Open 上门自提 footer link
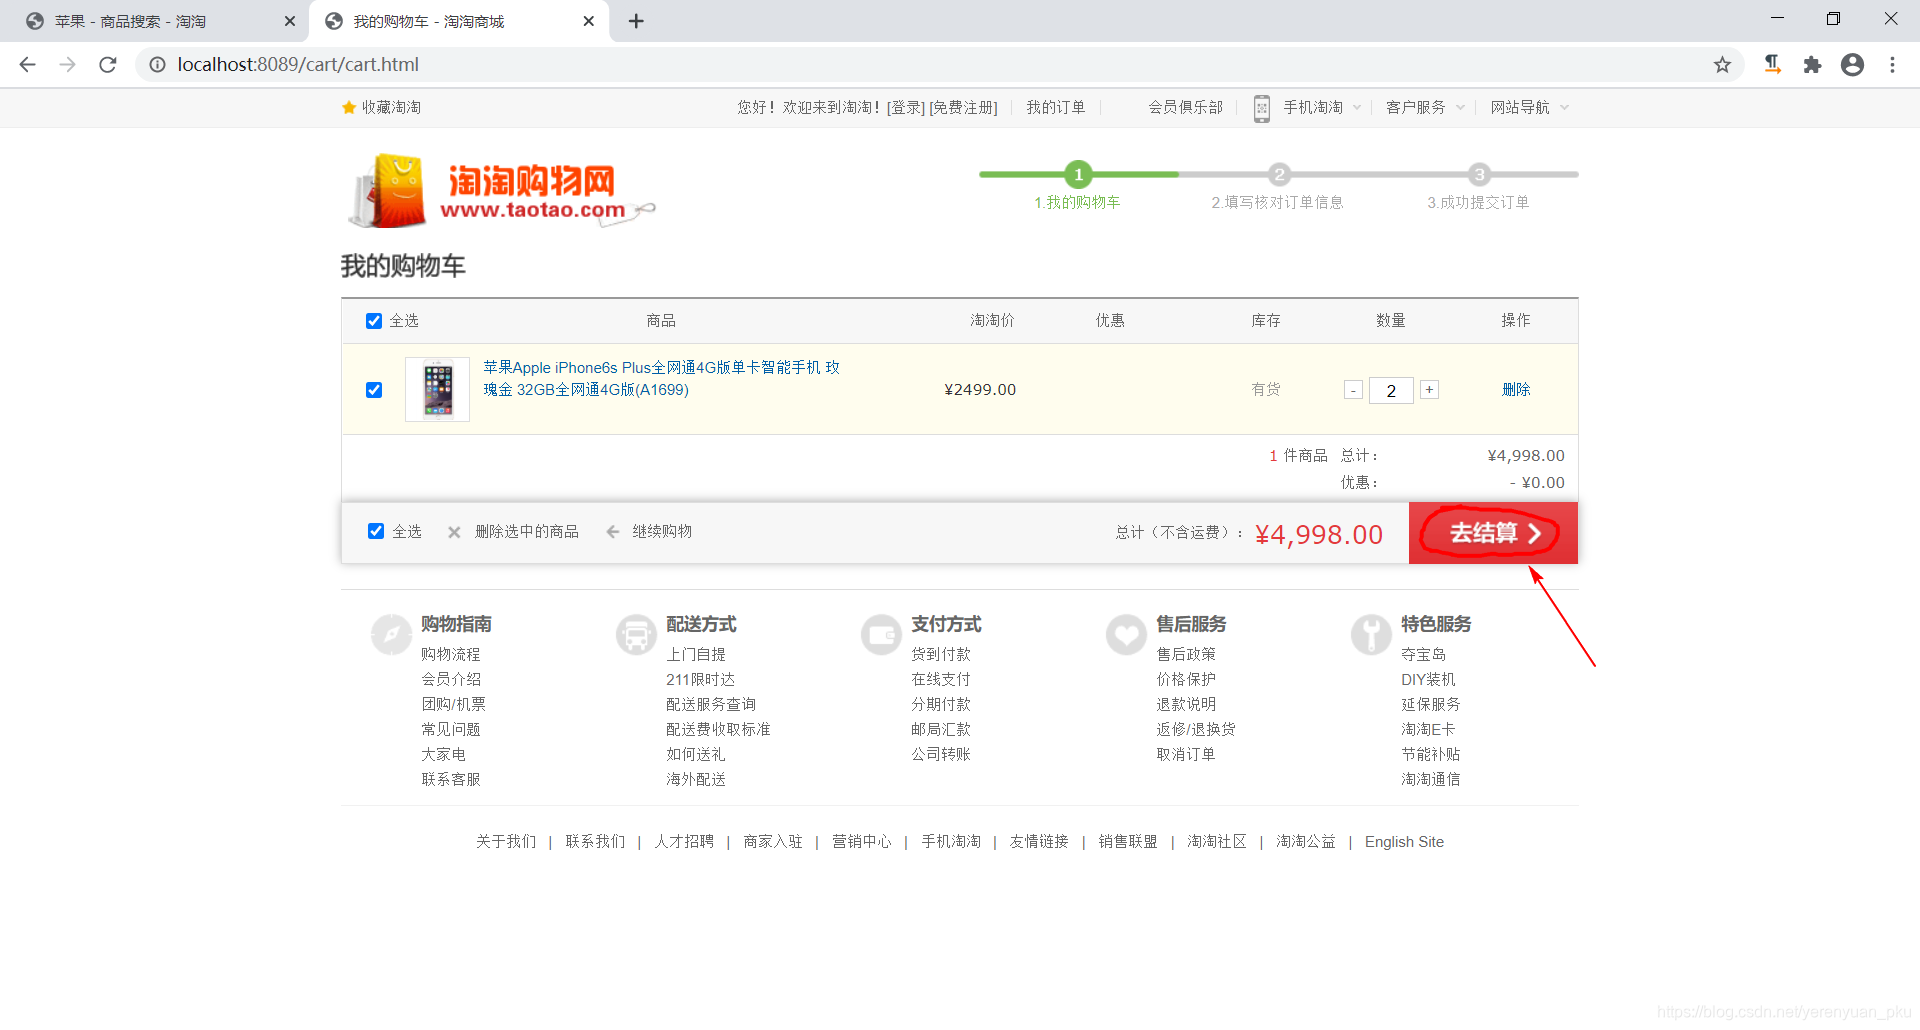This screenshot has width=1920, height=1030. click(696, 654)
